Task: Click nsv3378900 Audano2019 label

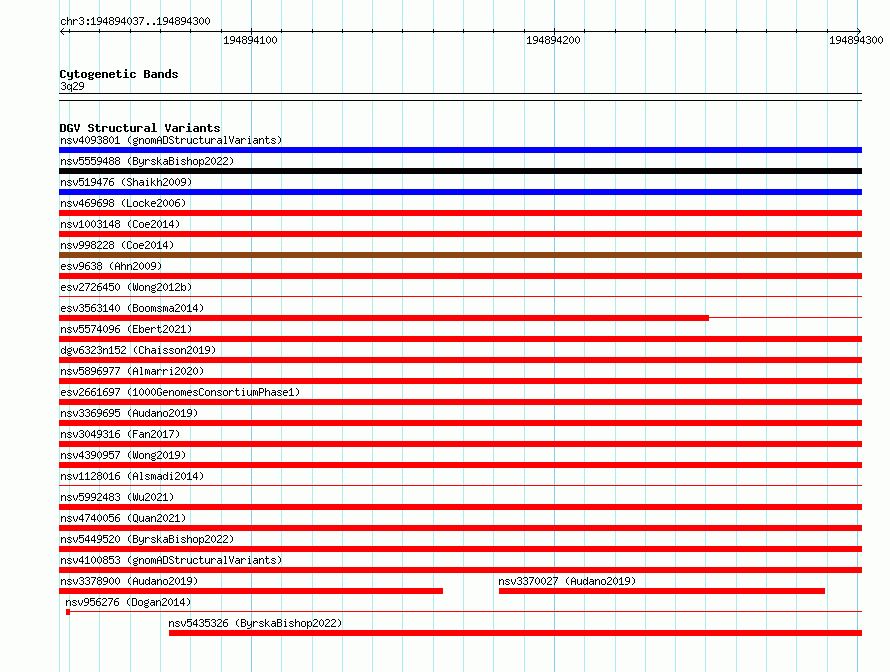Action: [x=129, y=581]
